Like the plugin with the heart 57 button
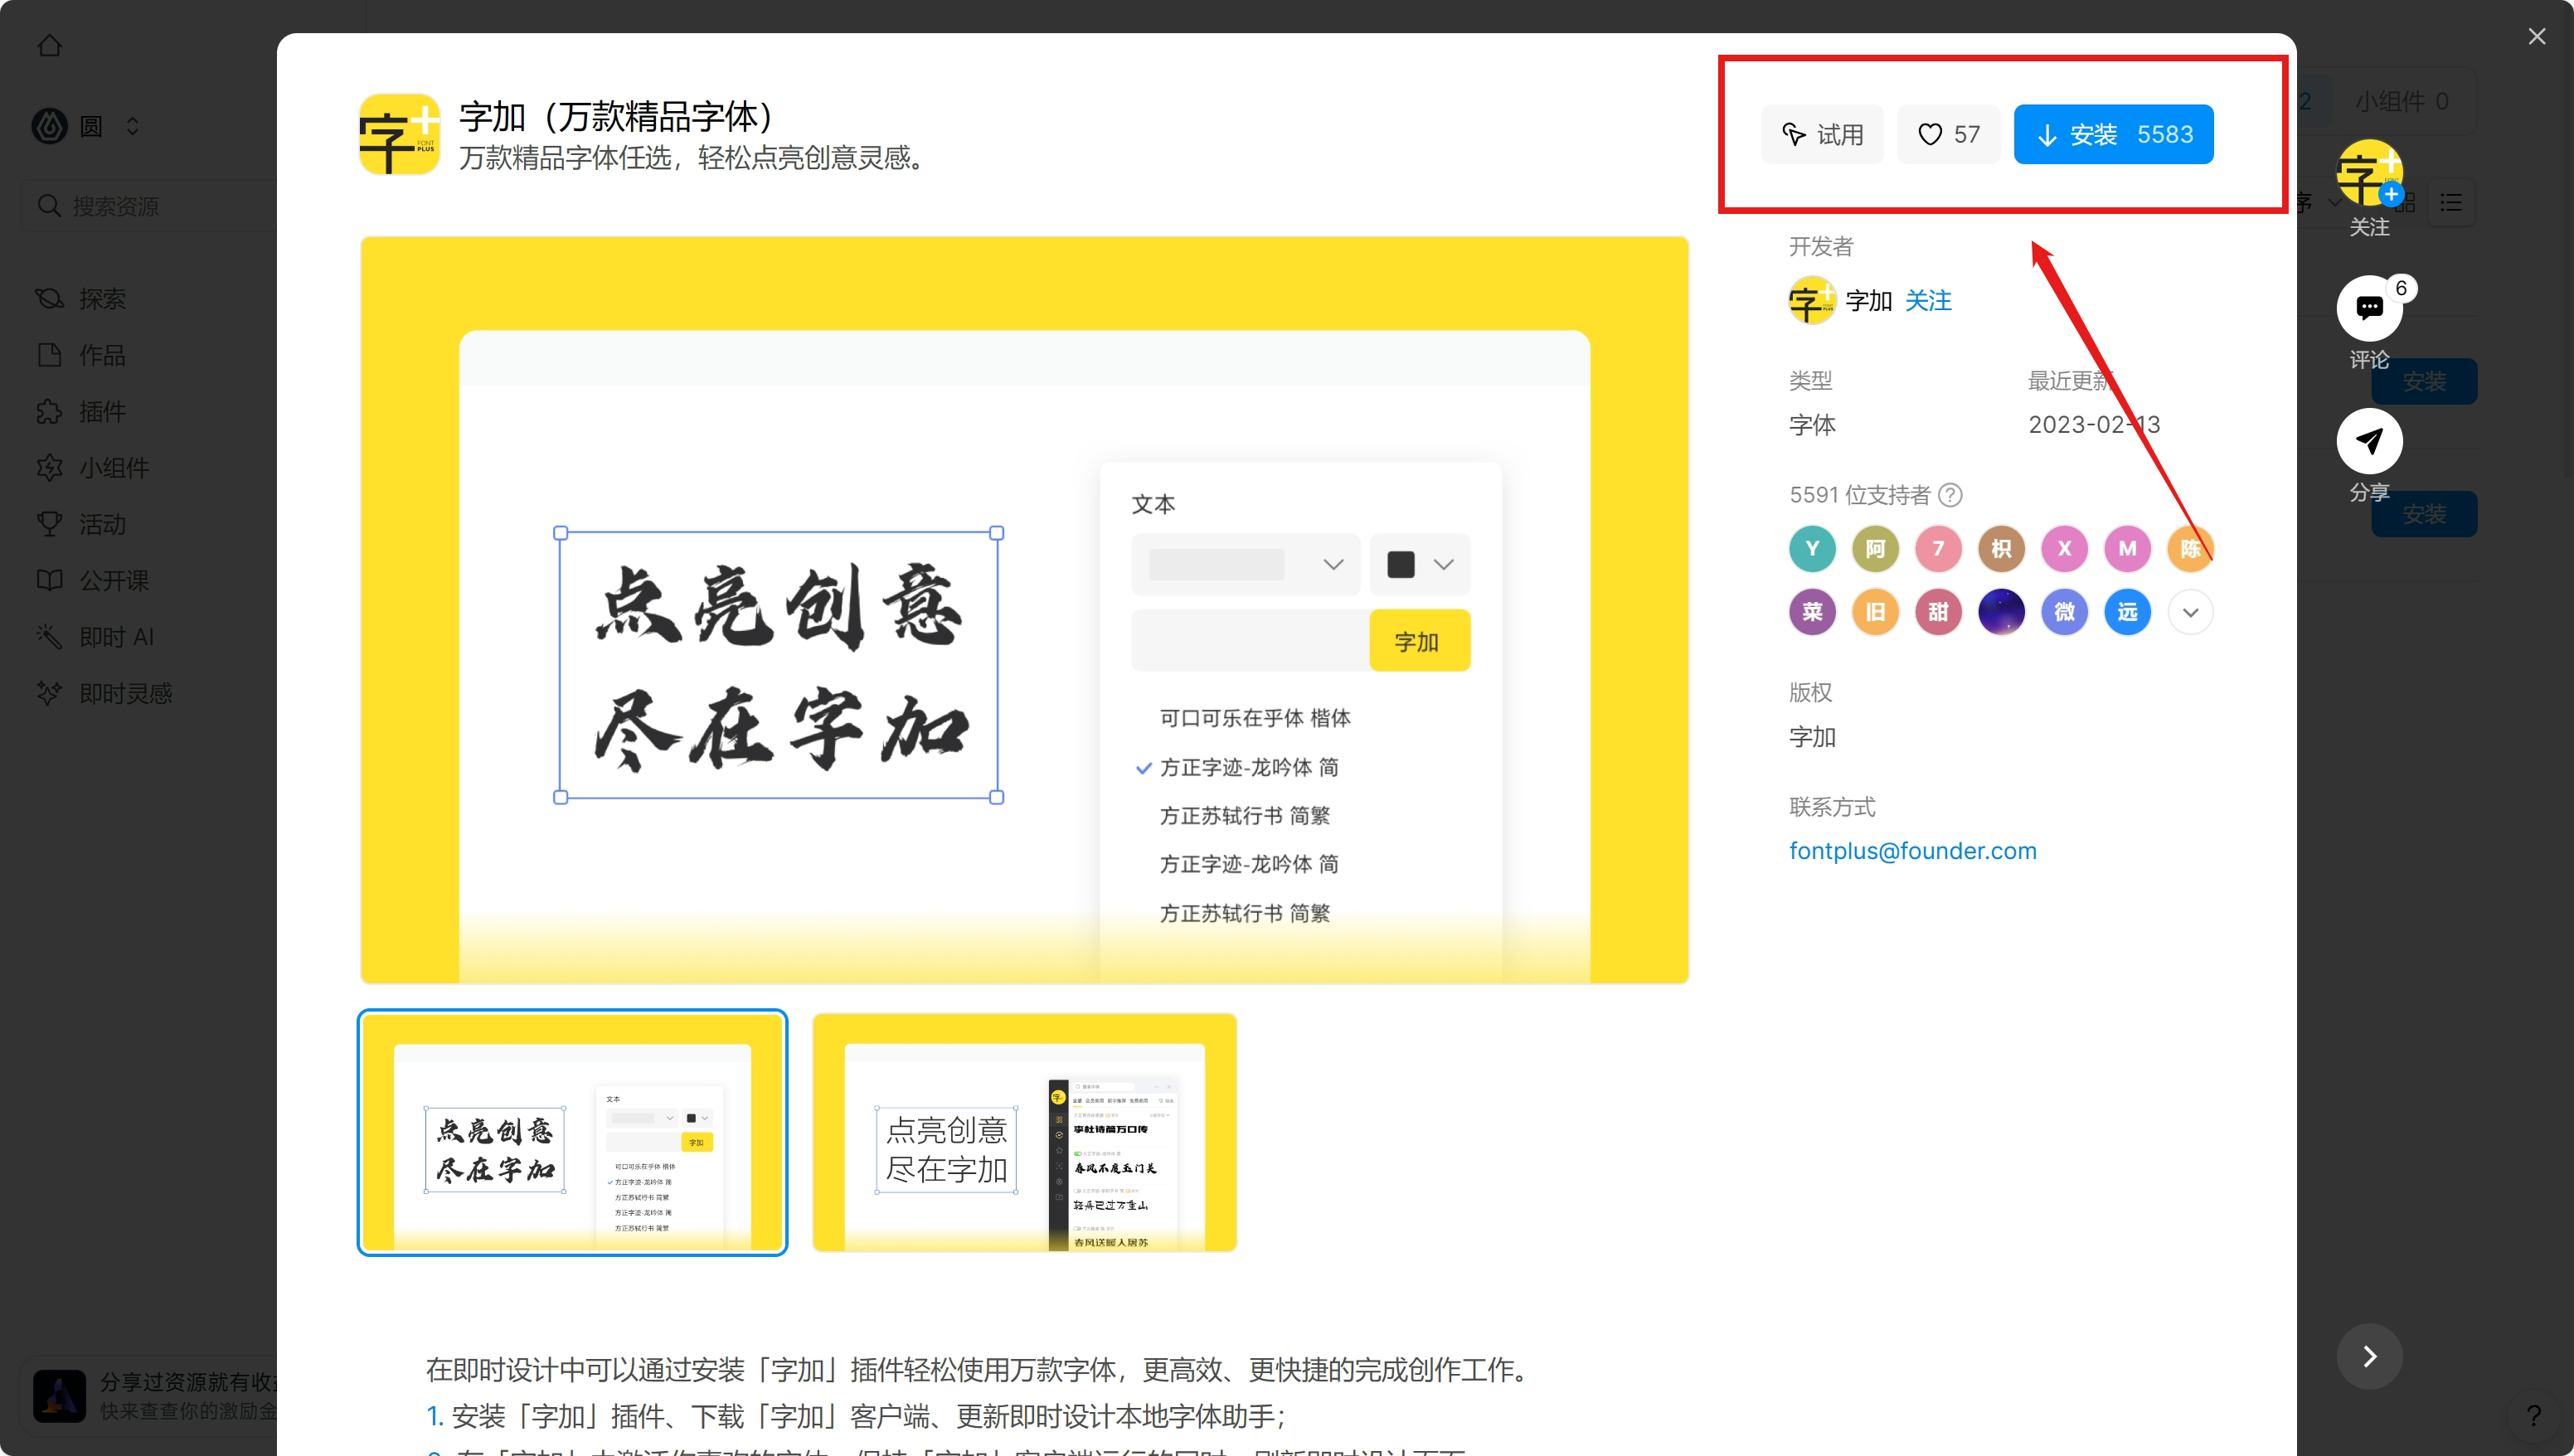Image resolution: width=2574 pixels, height=1456 pixels. point(1948,134)
